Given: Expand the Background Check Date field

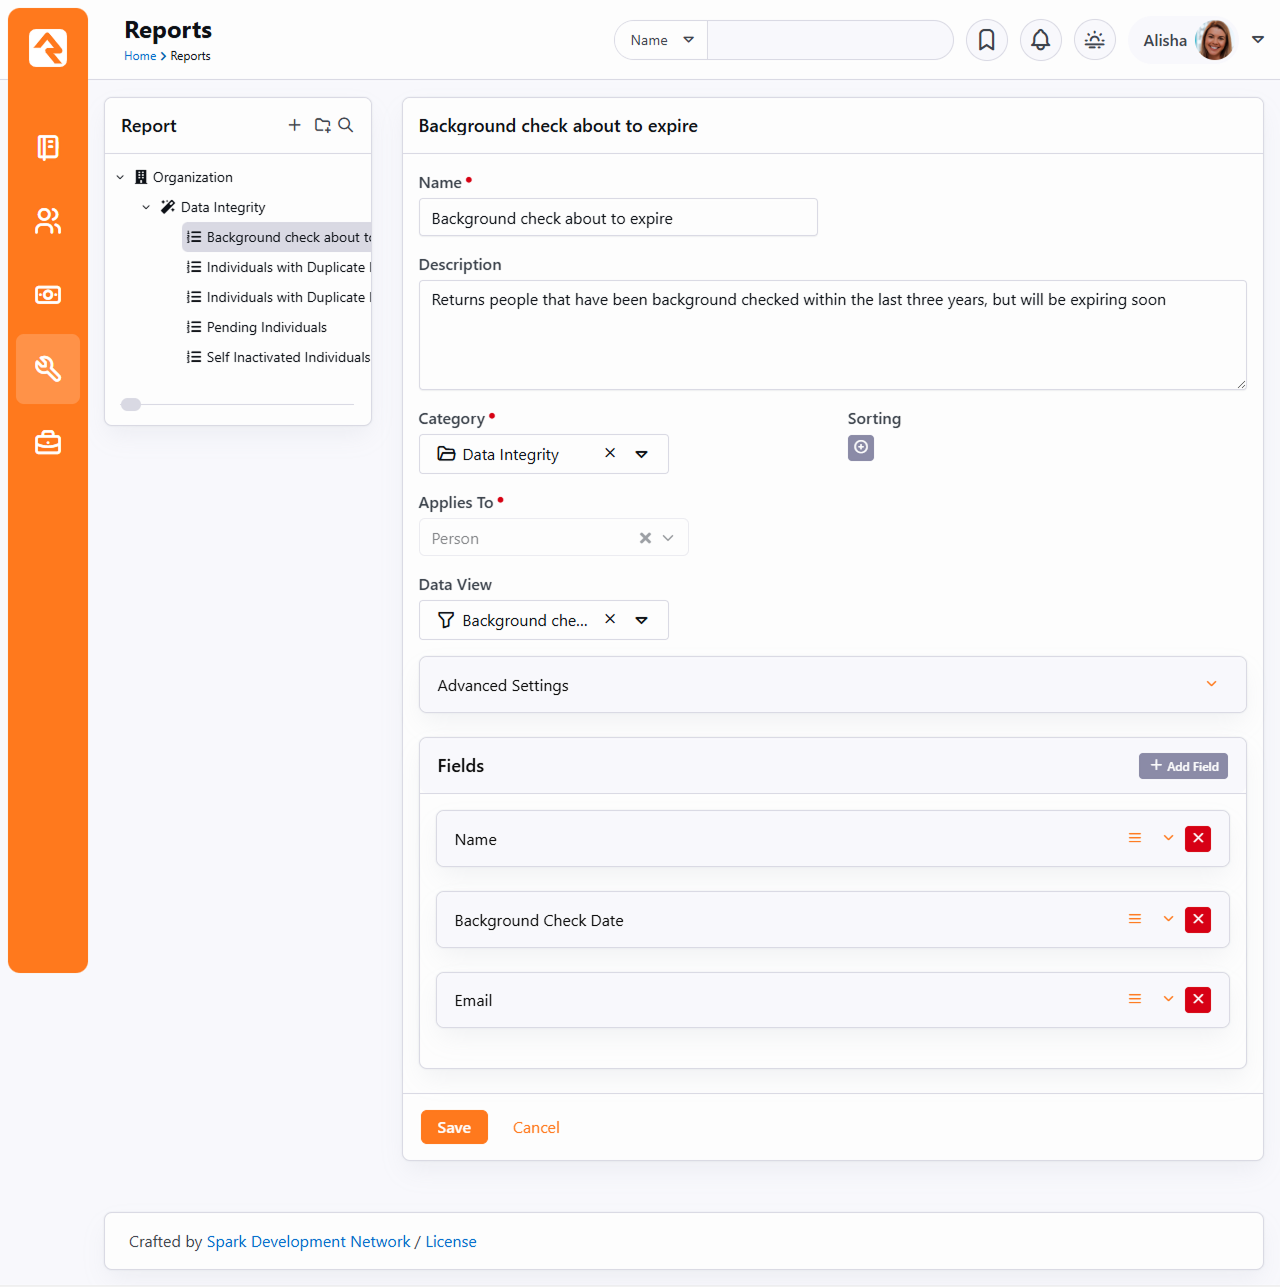Looking at the screenshot, I should [1168, 919].
